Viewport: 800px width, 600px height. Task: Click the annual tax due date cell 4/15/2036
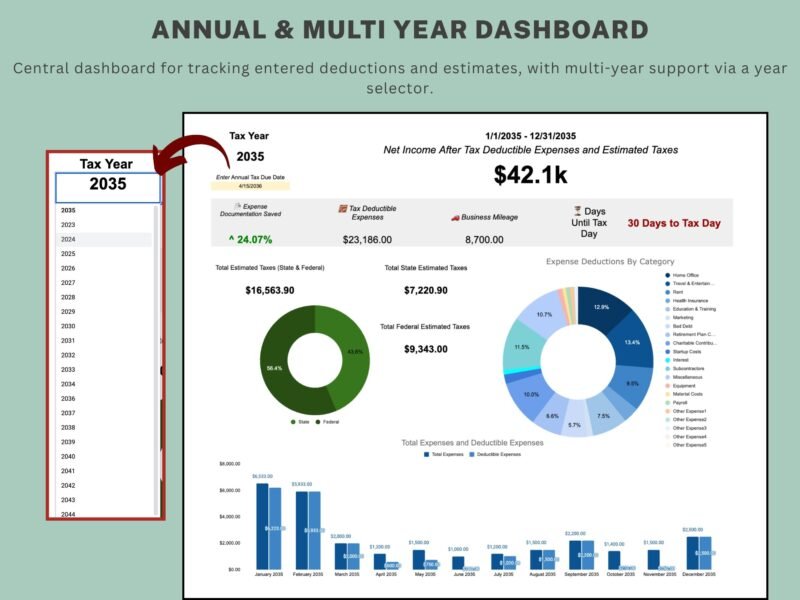click(x=250, y=186)
